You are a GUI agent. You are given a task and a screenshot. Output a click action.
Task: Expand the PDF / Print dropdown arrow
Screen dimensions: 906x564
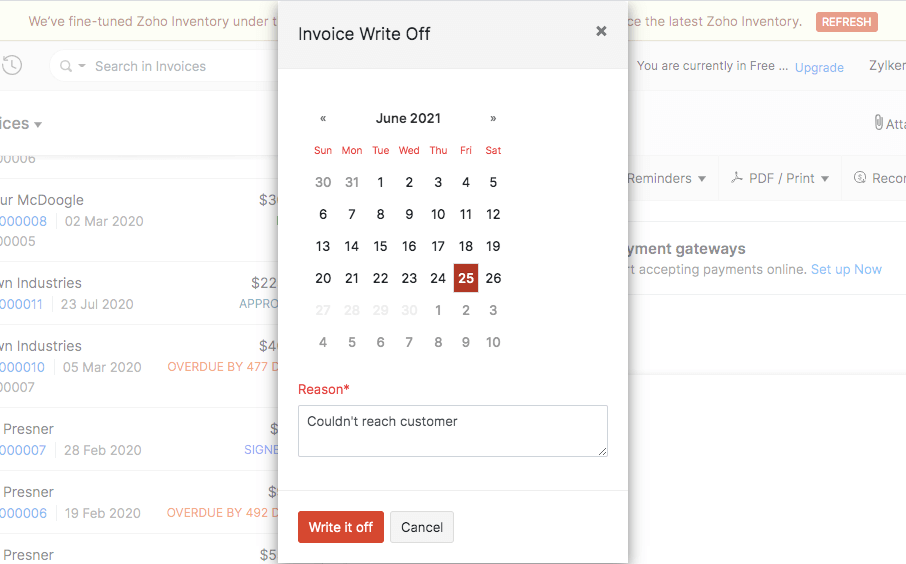pyautogui.click(x=825, y=179)
